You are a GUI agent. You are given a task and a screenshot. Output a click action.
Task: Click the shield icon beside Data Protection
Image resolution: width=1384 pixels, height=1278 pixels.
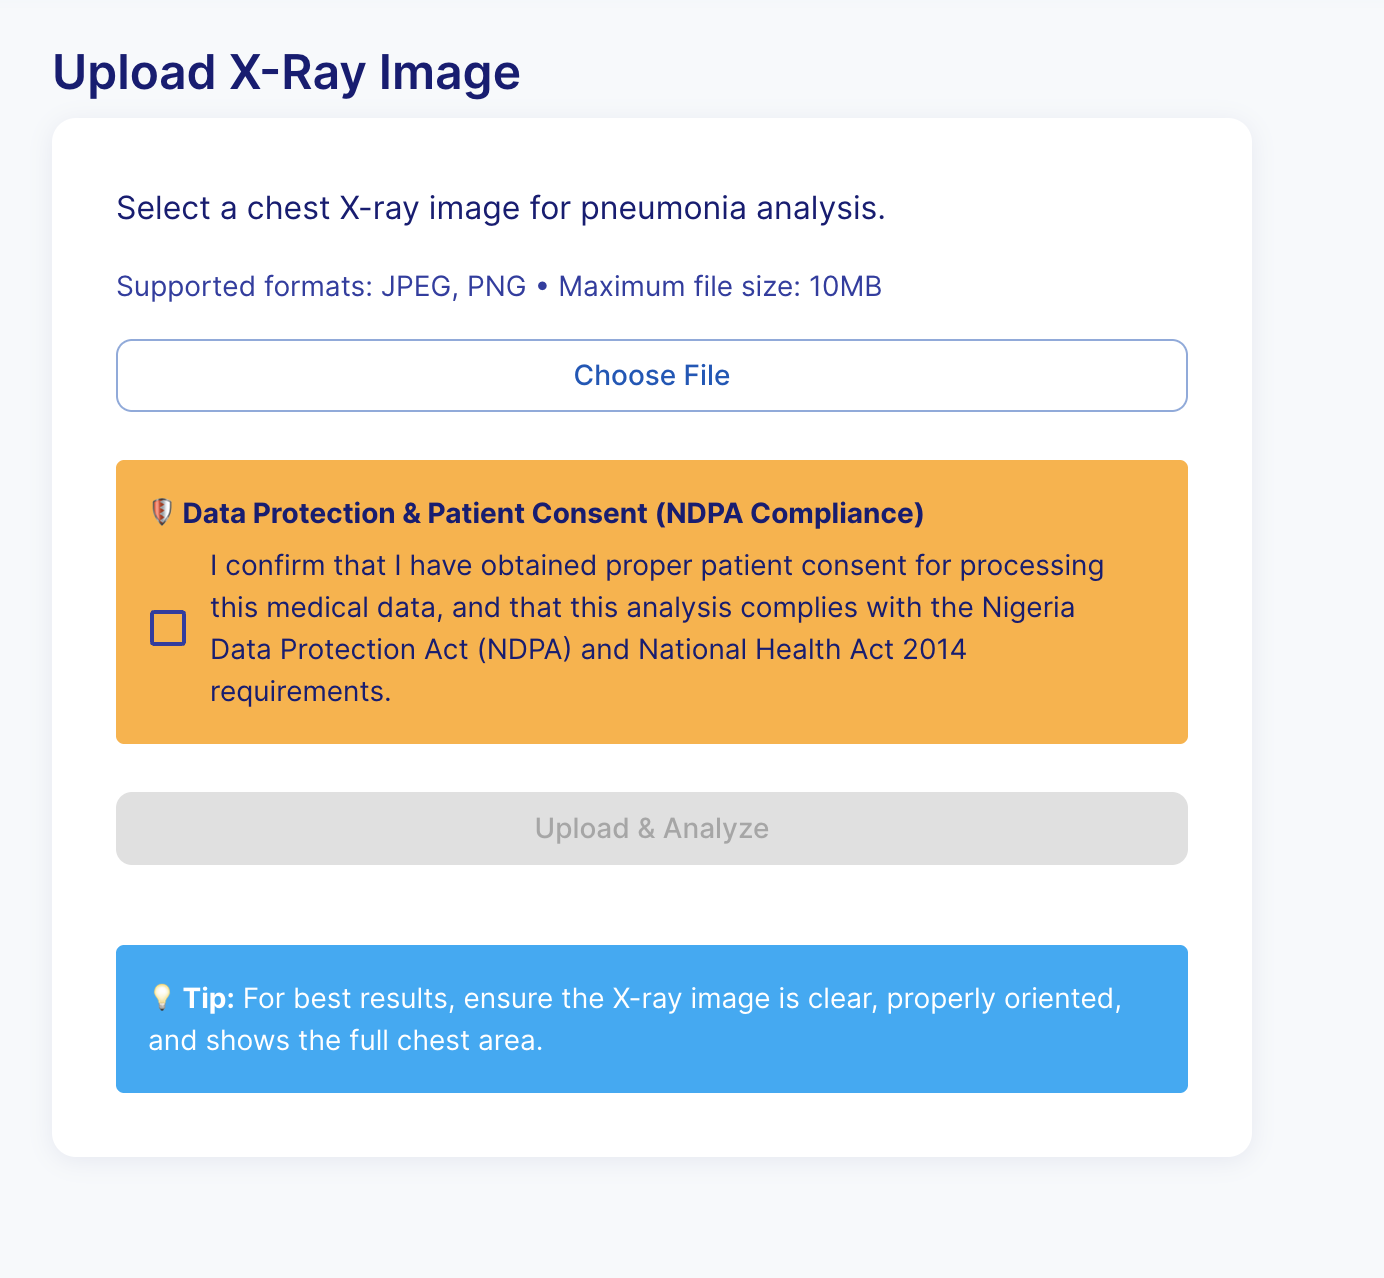pos(161,513)
